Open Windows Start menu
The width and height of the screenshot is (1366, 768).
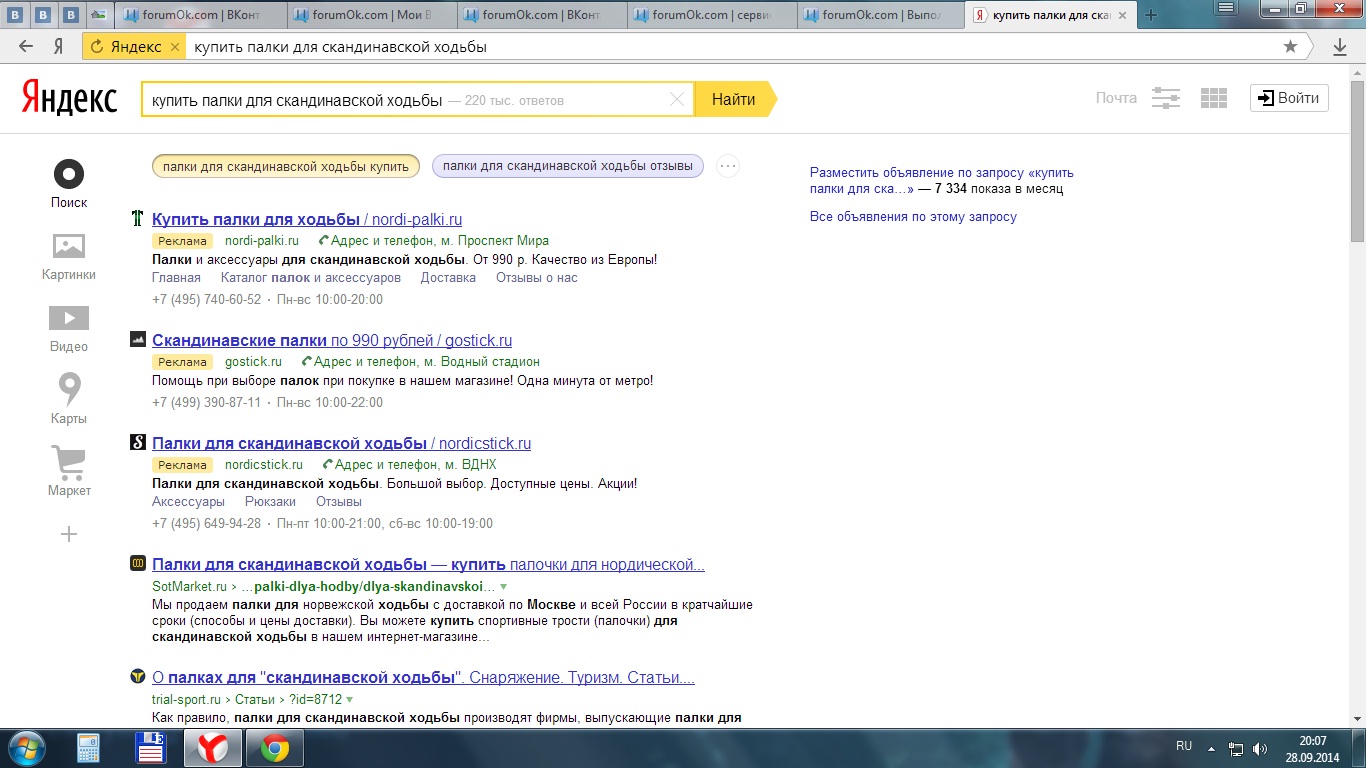coord(25,748)
